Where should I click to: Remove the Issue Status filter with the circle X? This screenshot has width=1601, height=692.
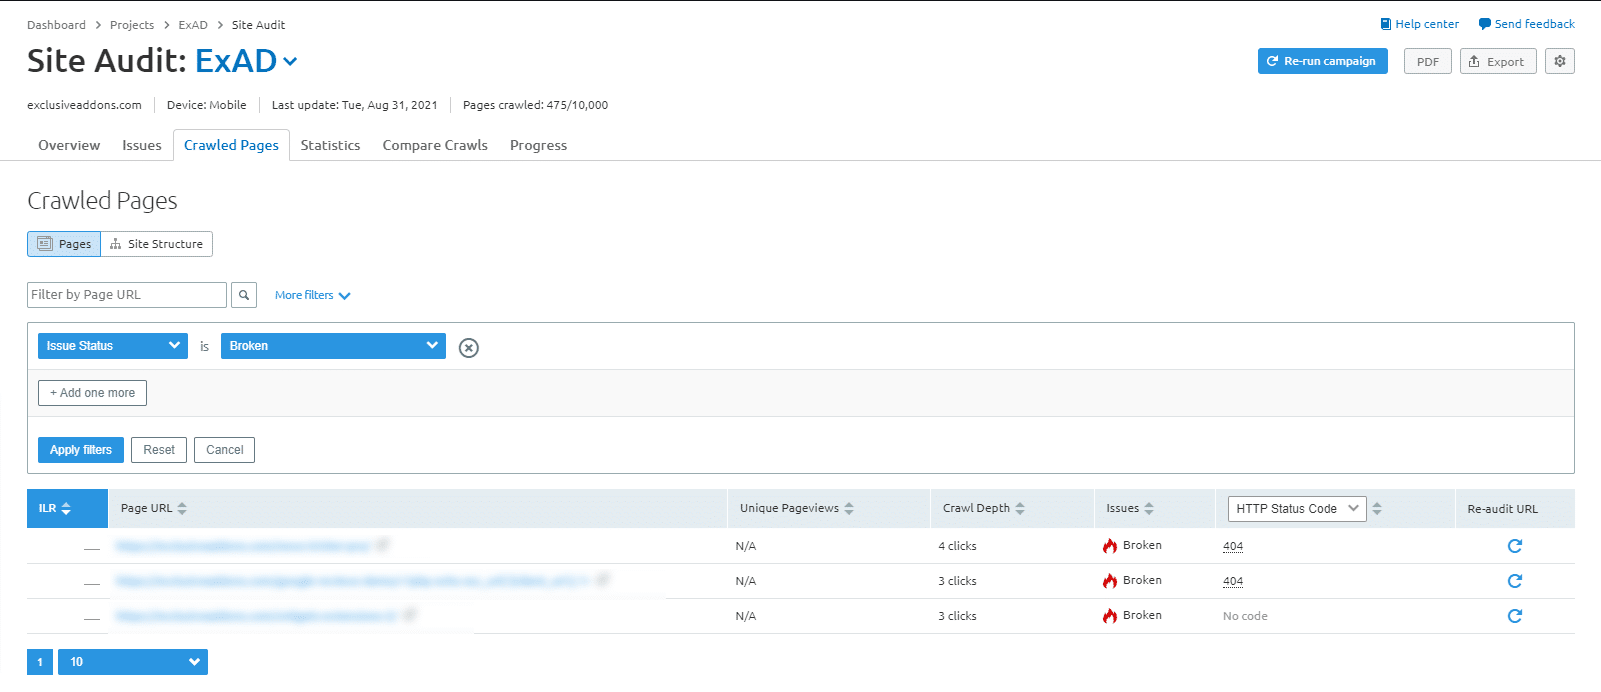click(x=469, y=347)
